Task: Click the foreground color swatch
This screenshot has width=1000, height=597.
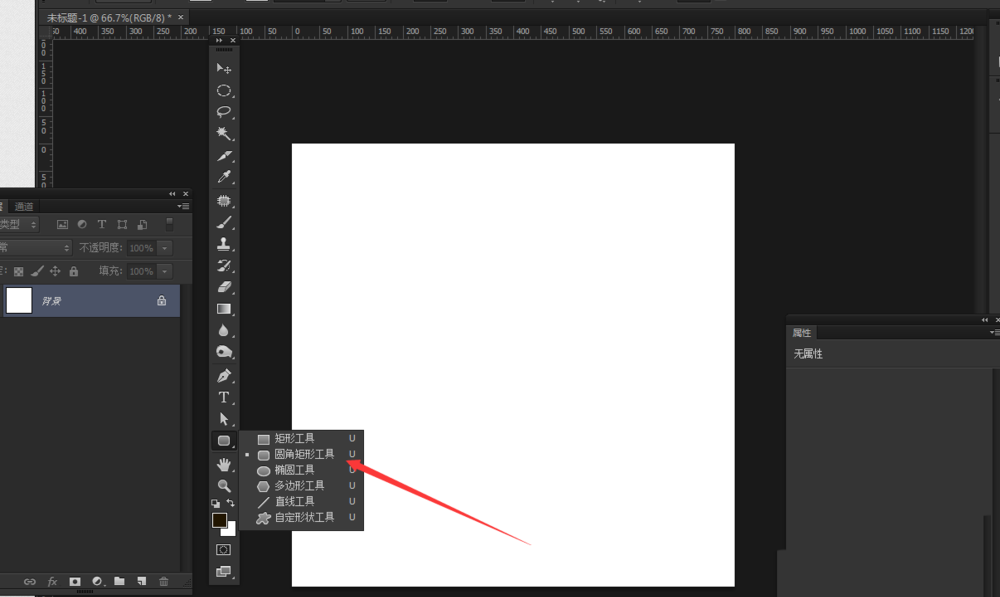Action: 219,520
